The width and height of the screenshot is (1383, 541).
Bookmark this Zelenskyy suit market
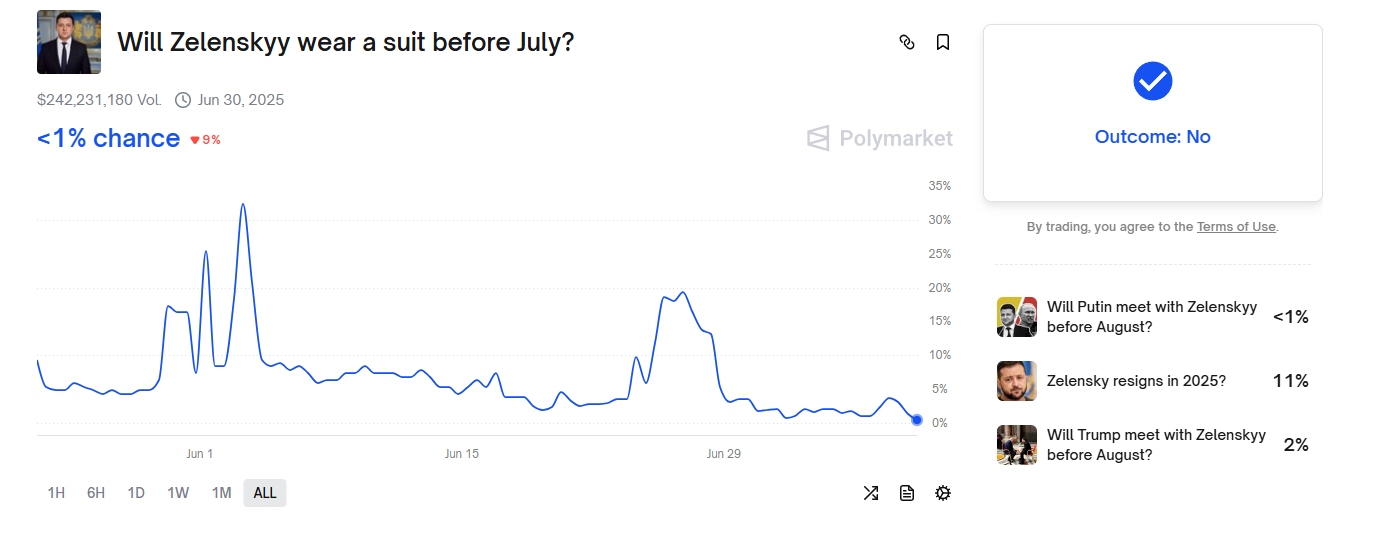tap(942, 42)
